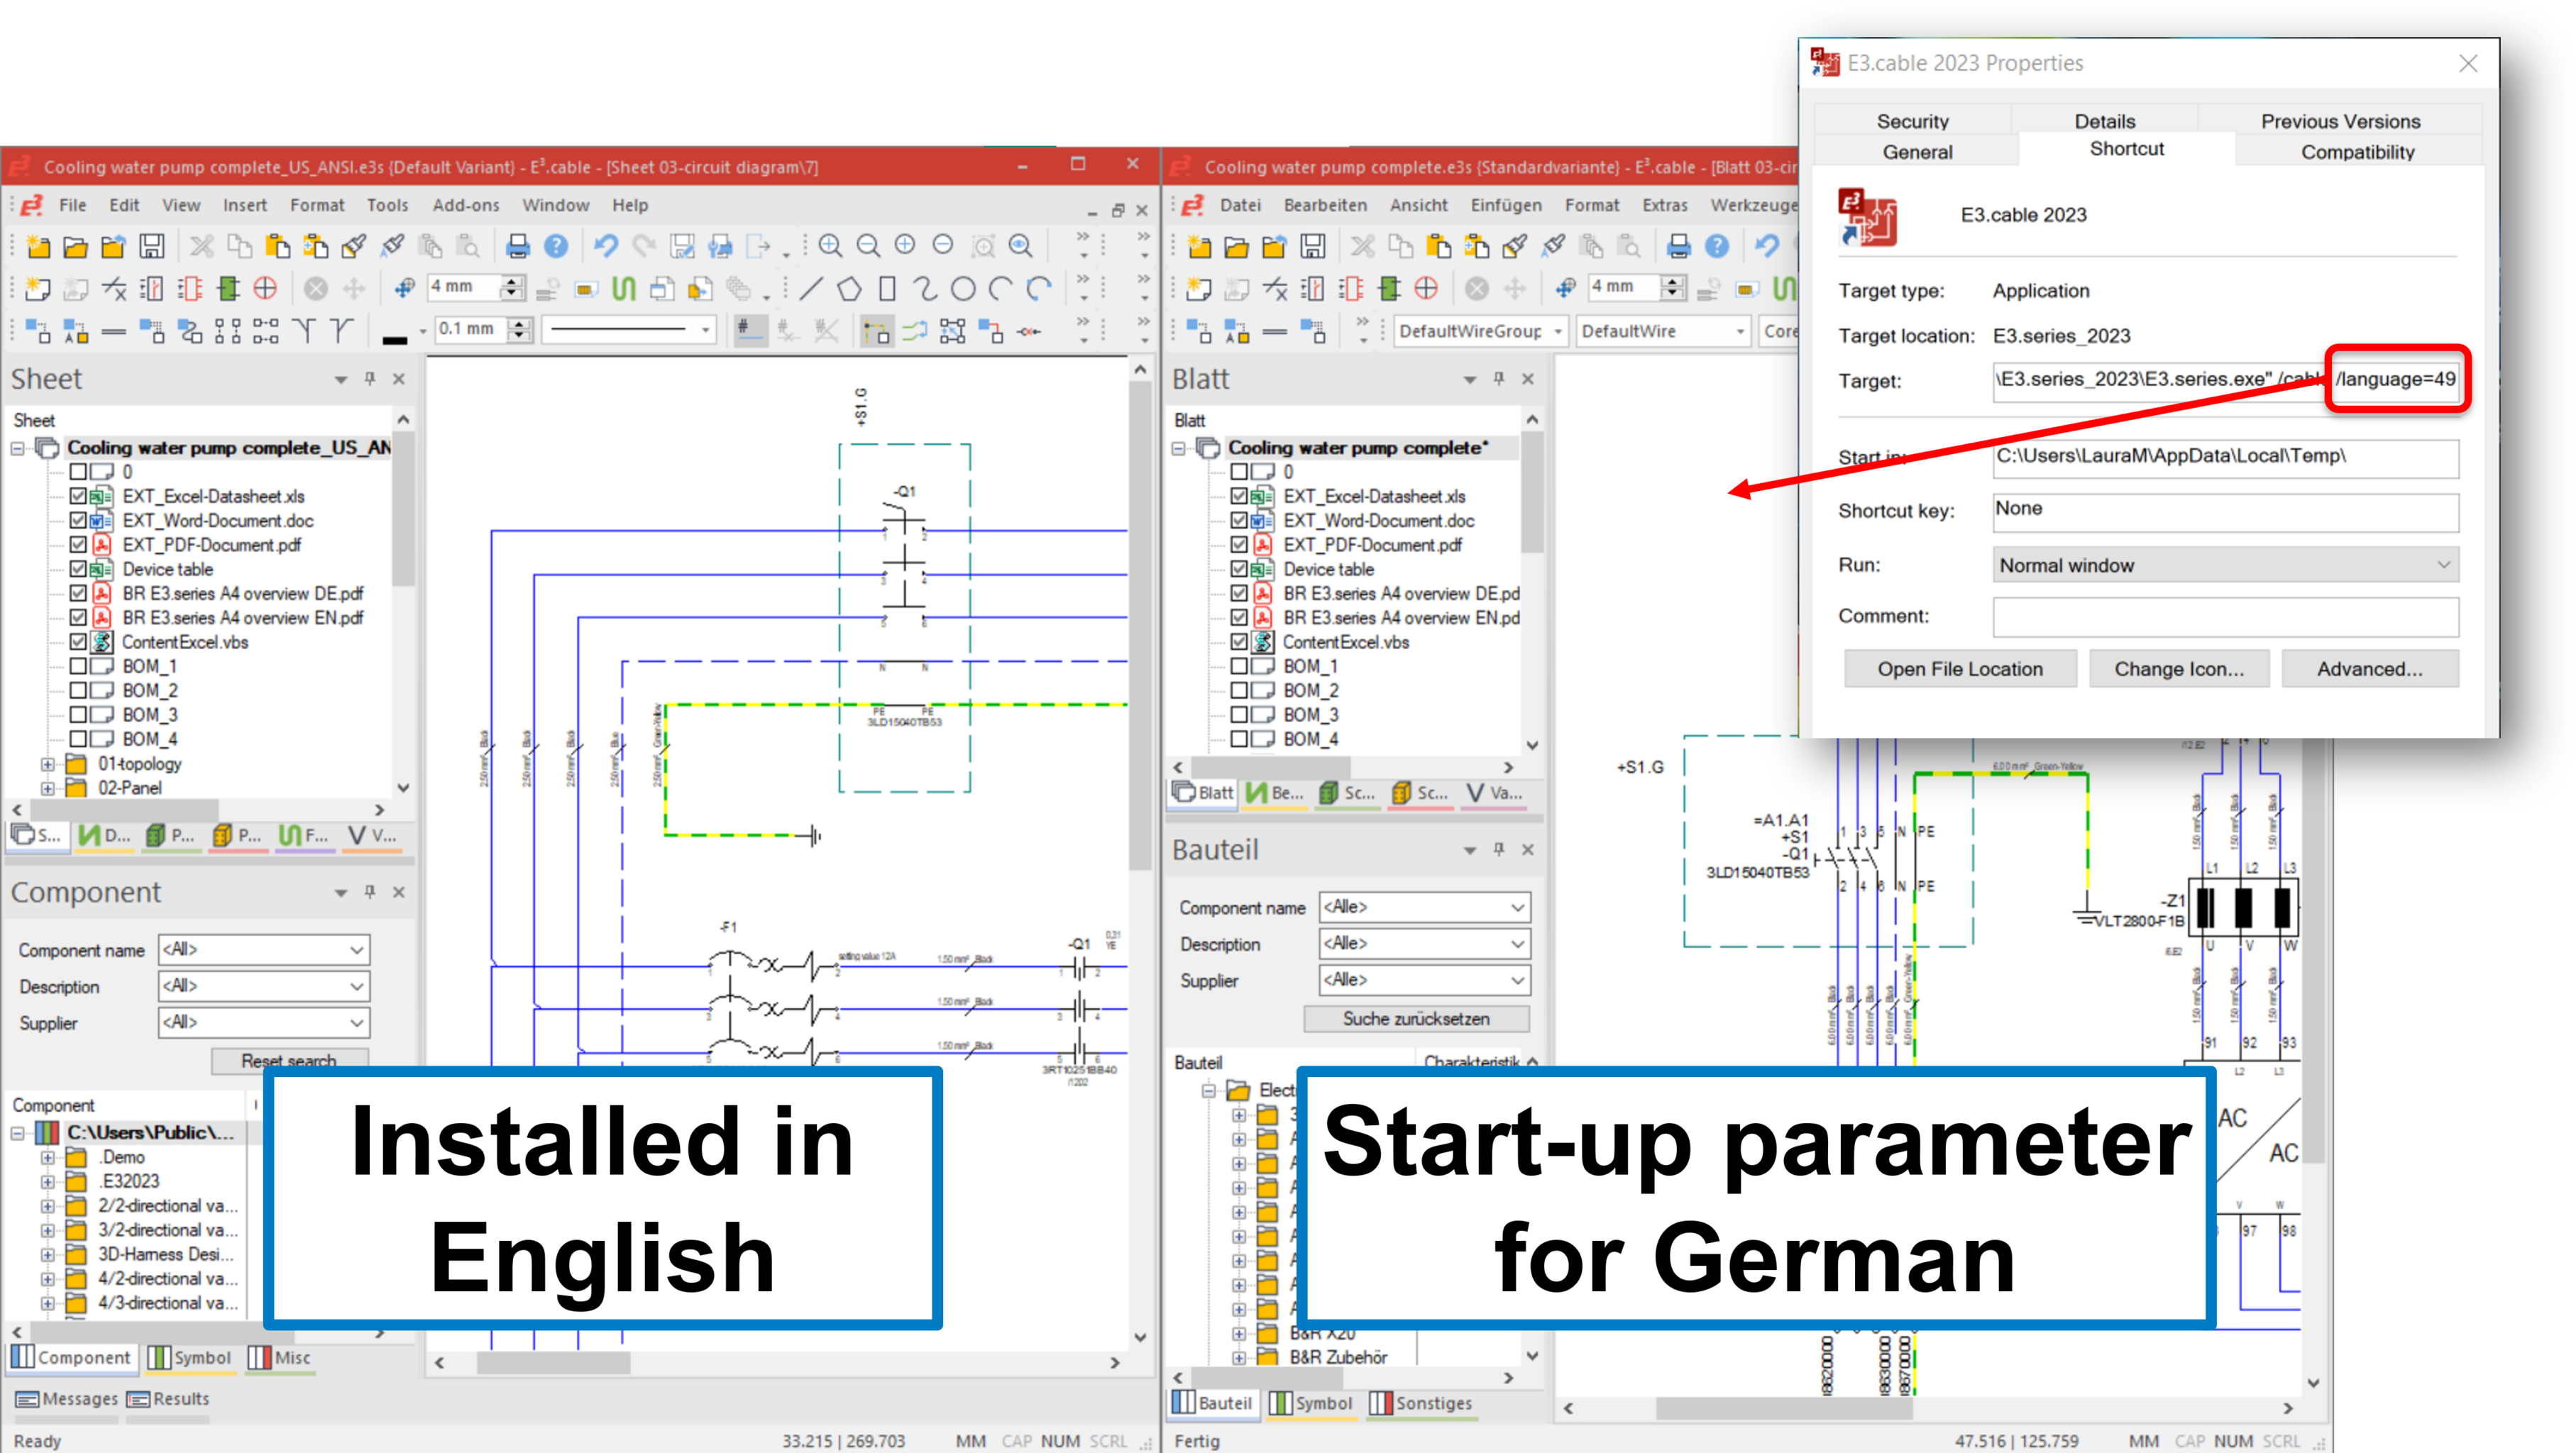This screenshot has height=1453, width=2576.
Task: Switch to Compatibility tab in Properties dialog
Action: click(x=2357, y=152)
